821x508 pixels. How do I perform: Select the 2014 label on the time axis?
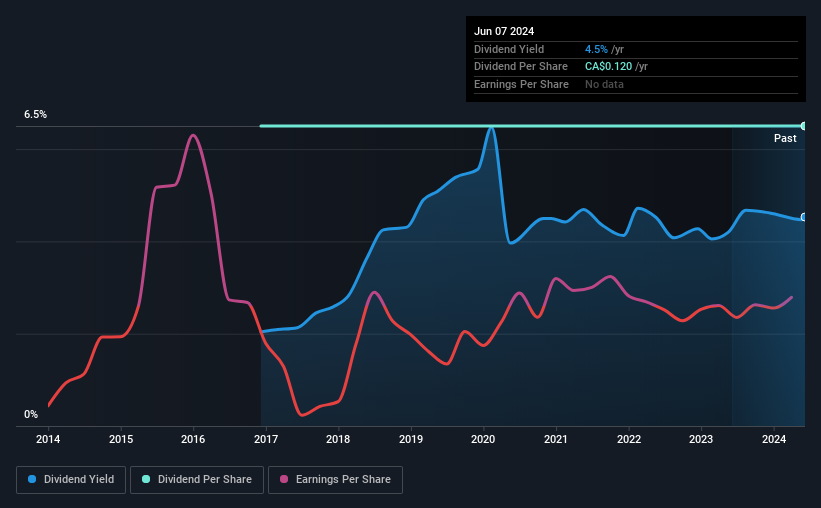(x=48, y=439)
